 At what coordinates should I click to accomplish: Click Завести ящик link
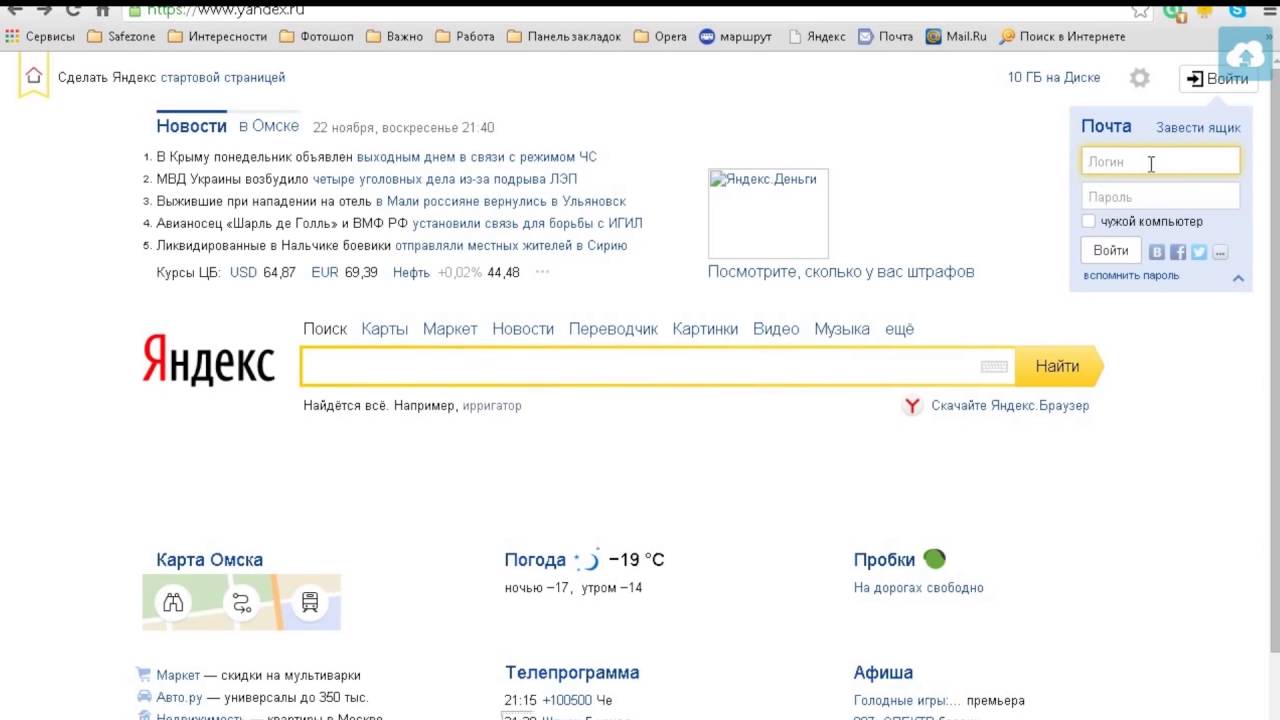point(1198,128)
